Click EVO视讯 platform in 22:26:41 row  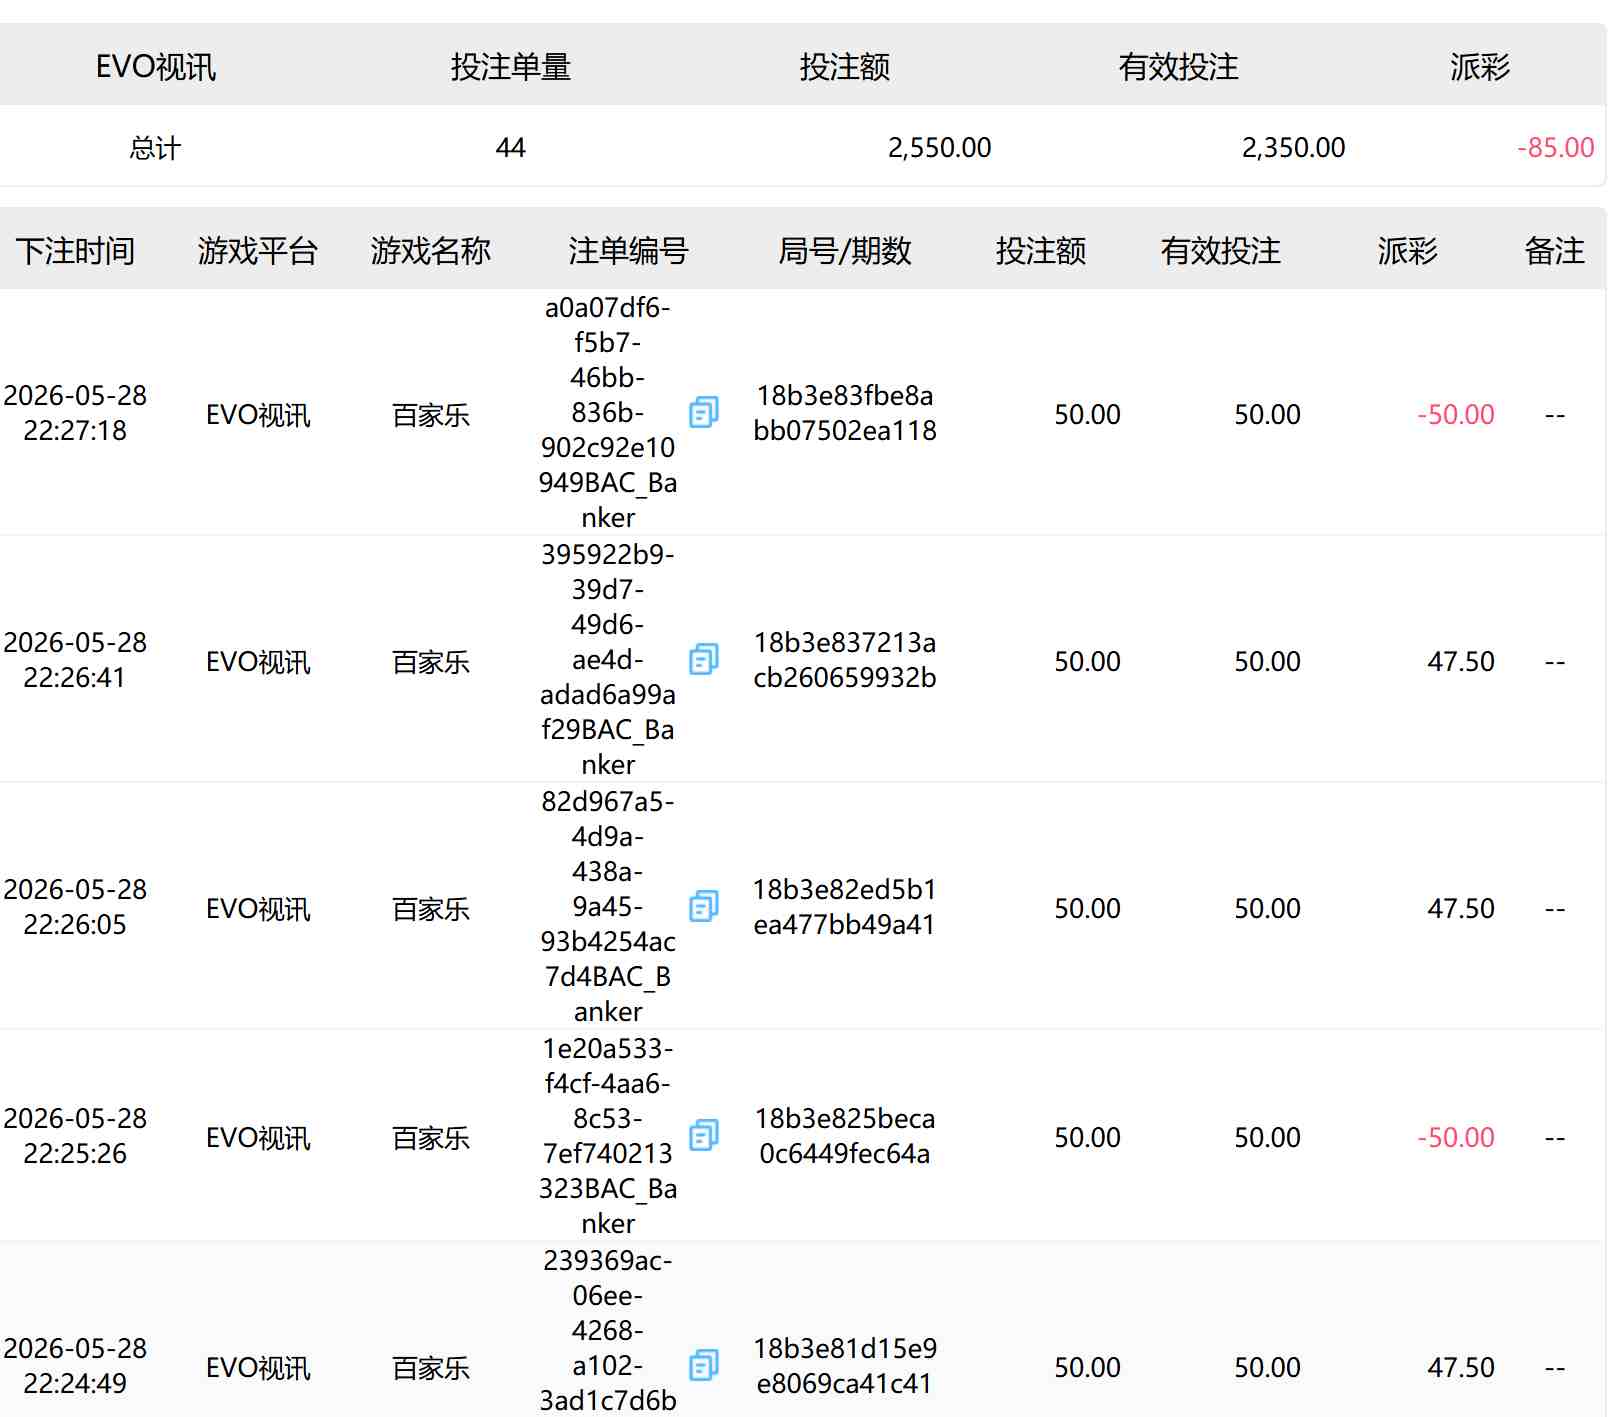pos(258,662)
